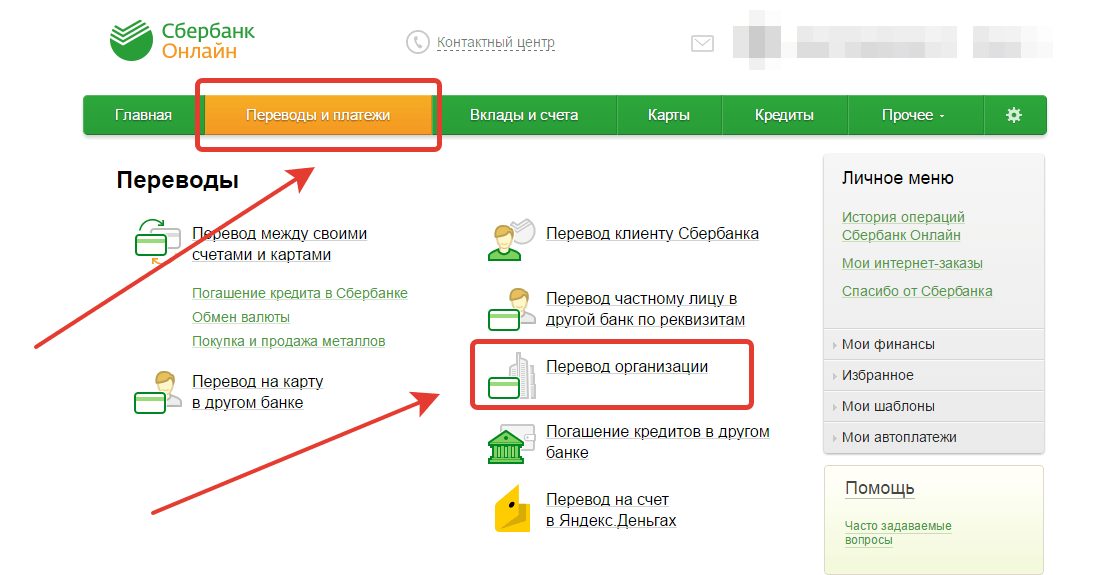Viewport: 1115px width, 575px height.
Task: Open Перевод частному лицу в другой банк
Action: (646, 309)
